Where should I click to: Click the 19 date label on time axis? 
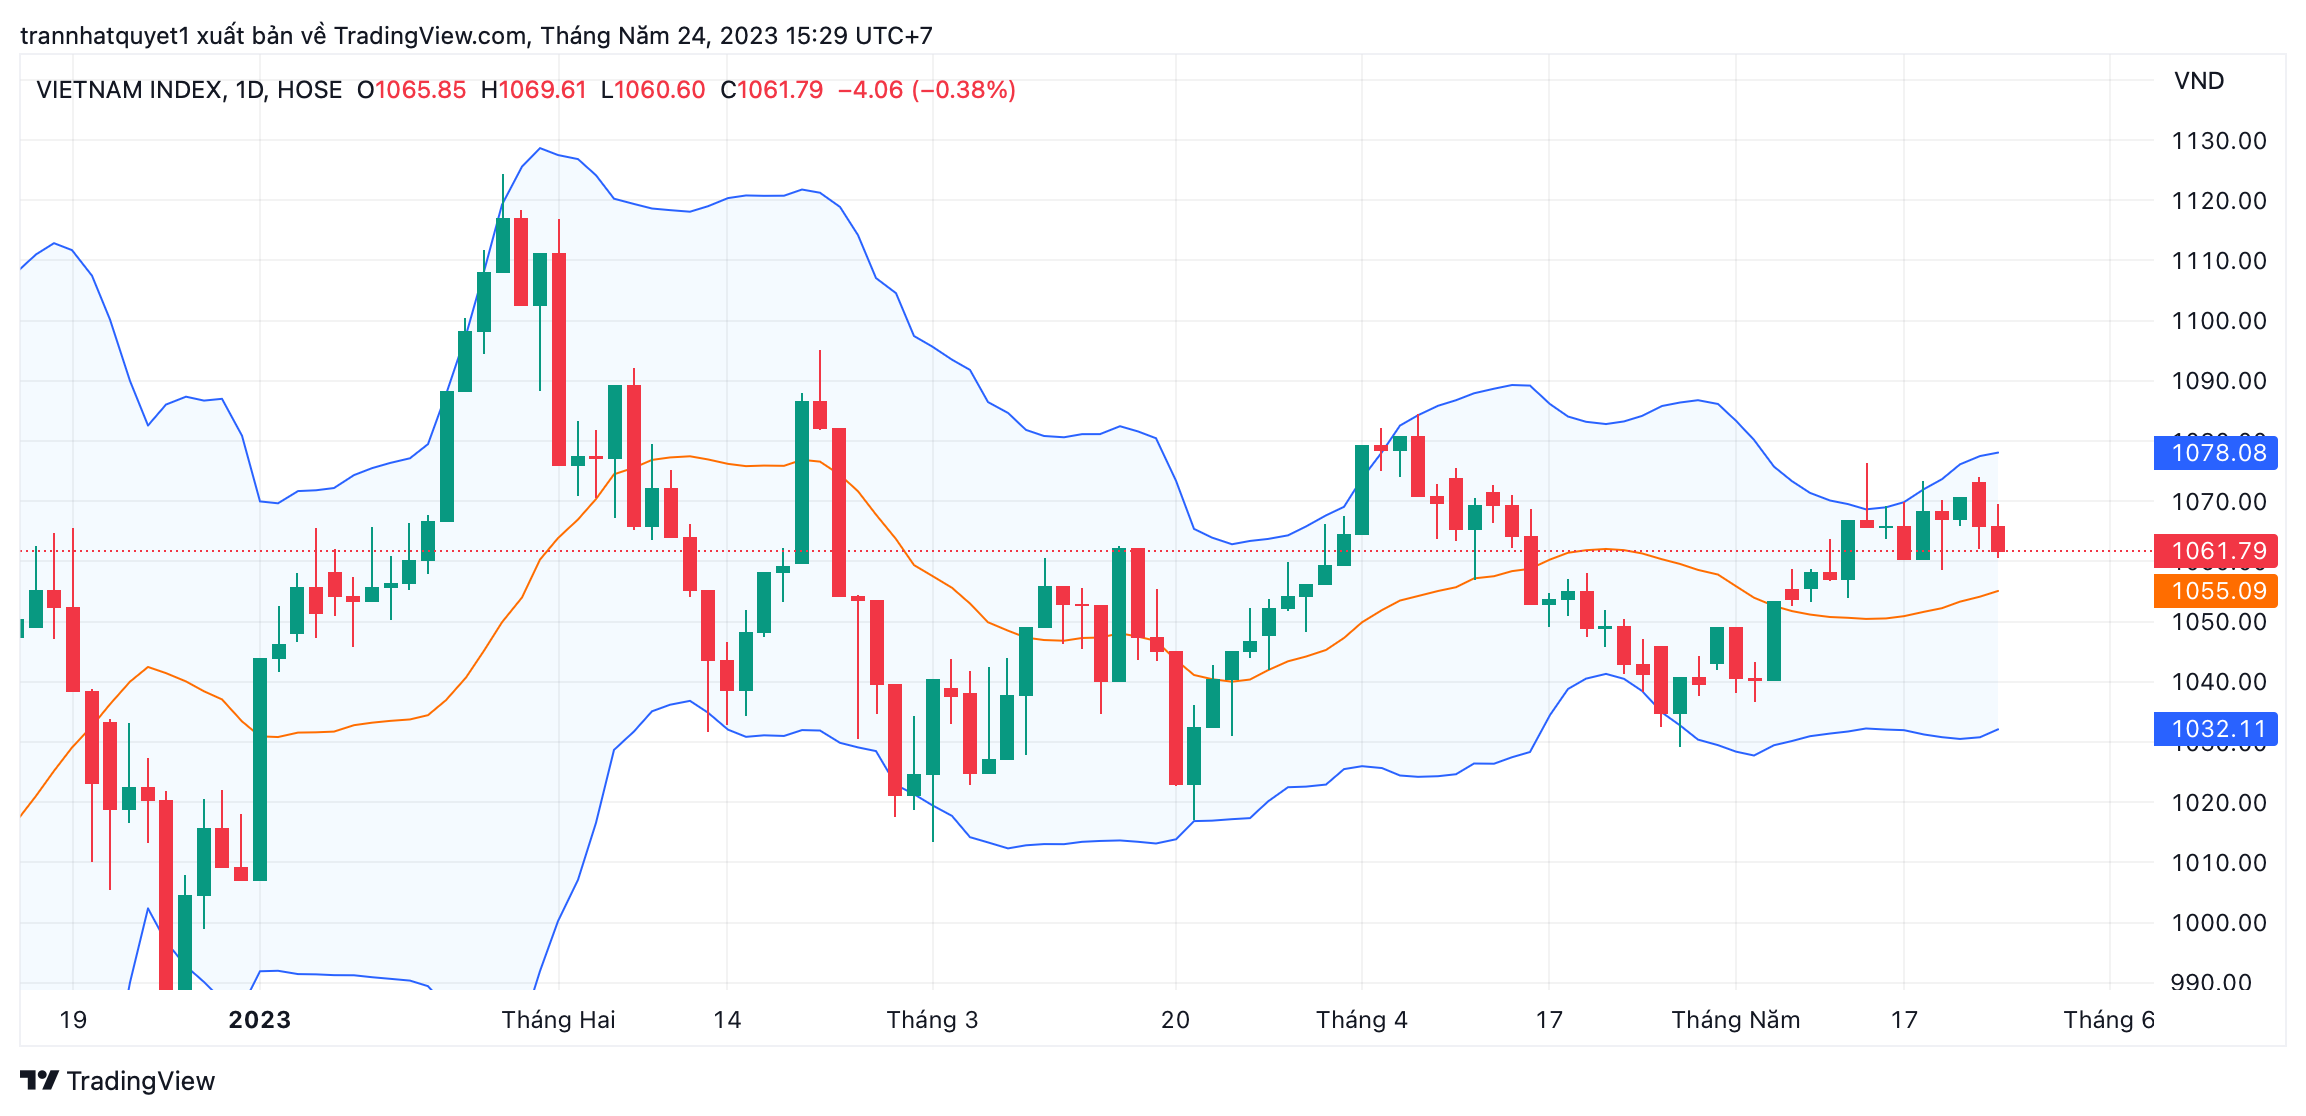(73, 1020)
